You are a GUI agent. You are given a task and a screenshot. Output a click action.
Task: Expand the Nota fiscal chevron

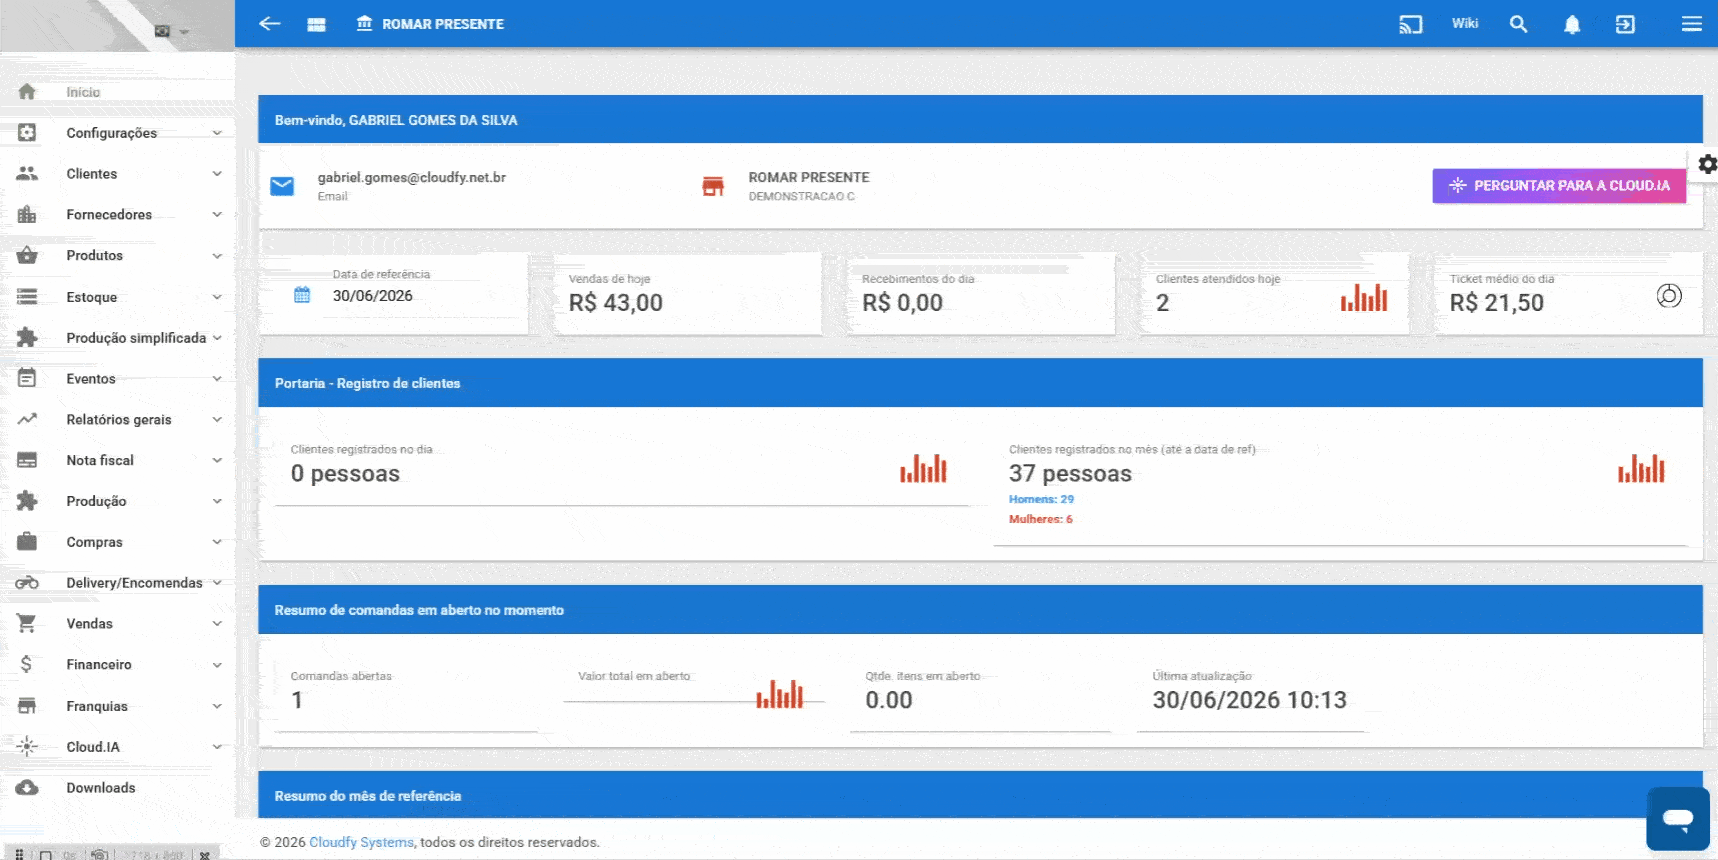[x=217, y=461]
